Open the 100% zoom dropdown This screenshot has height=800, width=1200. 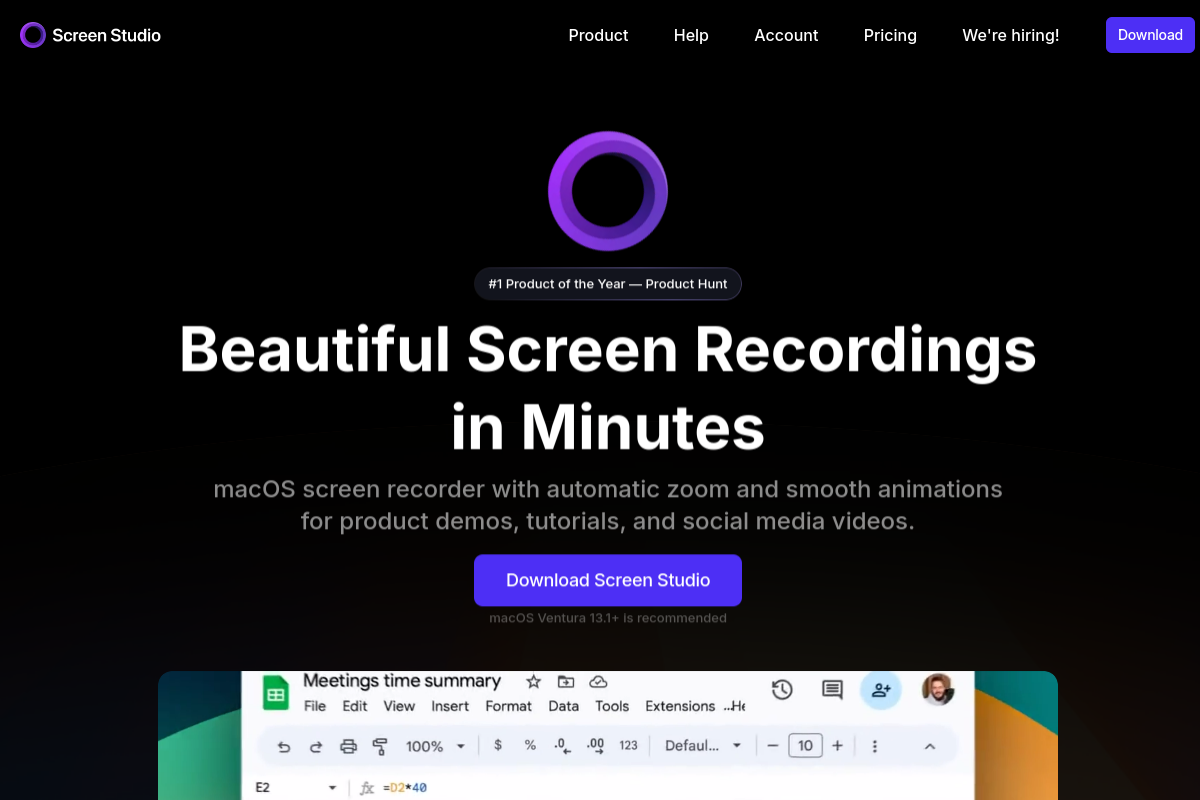pos(436,746)
